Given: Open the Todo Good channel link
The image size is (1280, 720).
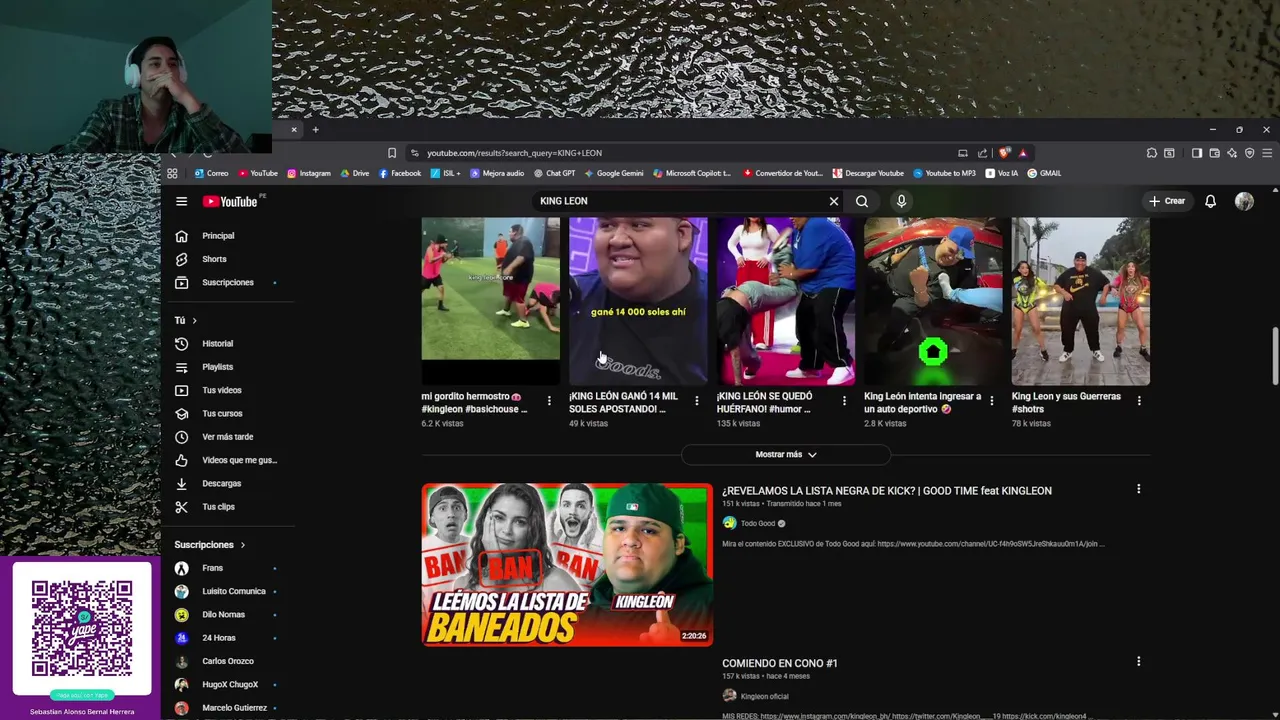Looking at the screenshot, I should (757, 523).
